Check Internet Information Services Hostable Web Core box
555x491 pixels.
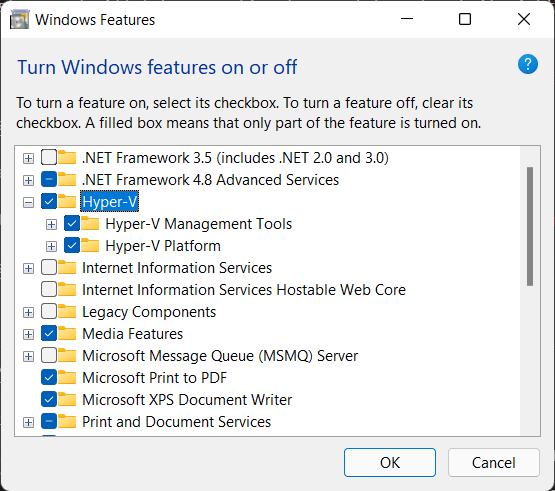tap(49, 289)
